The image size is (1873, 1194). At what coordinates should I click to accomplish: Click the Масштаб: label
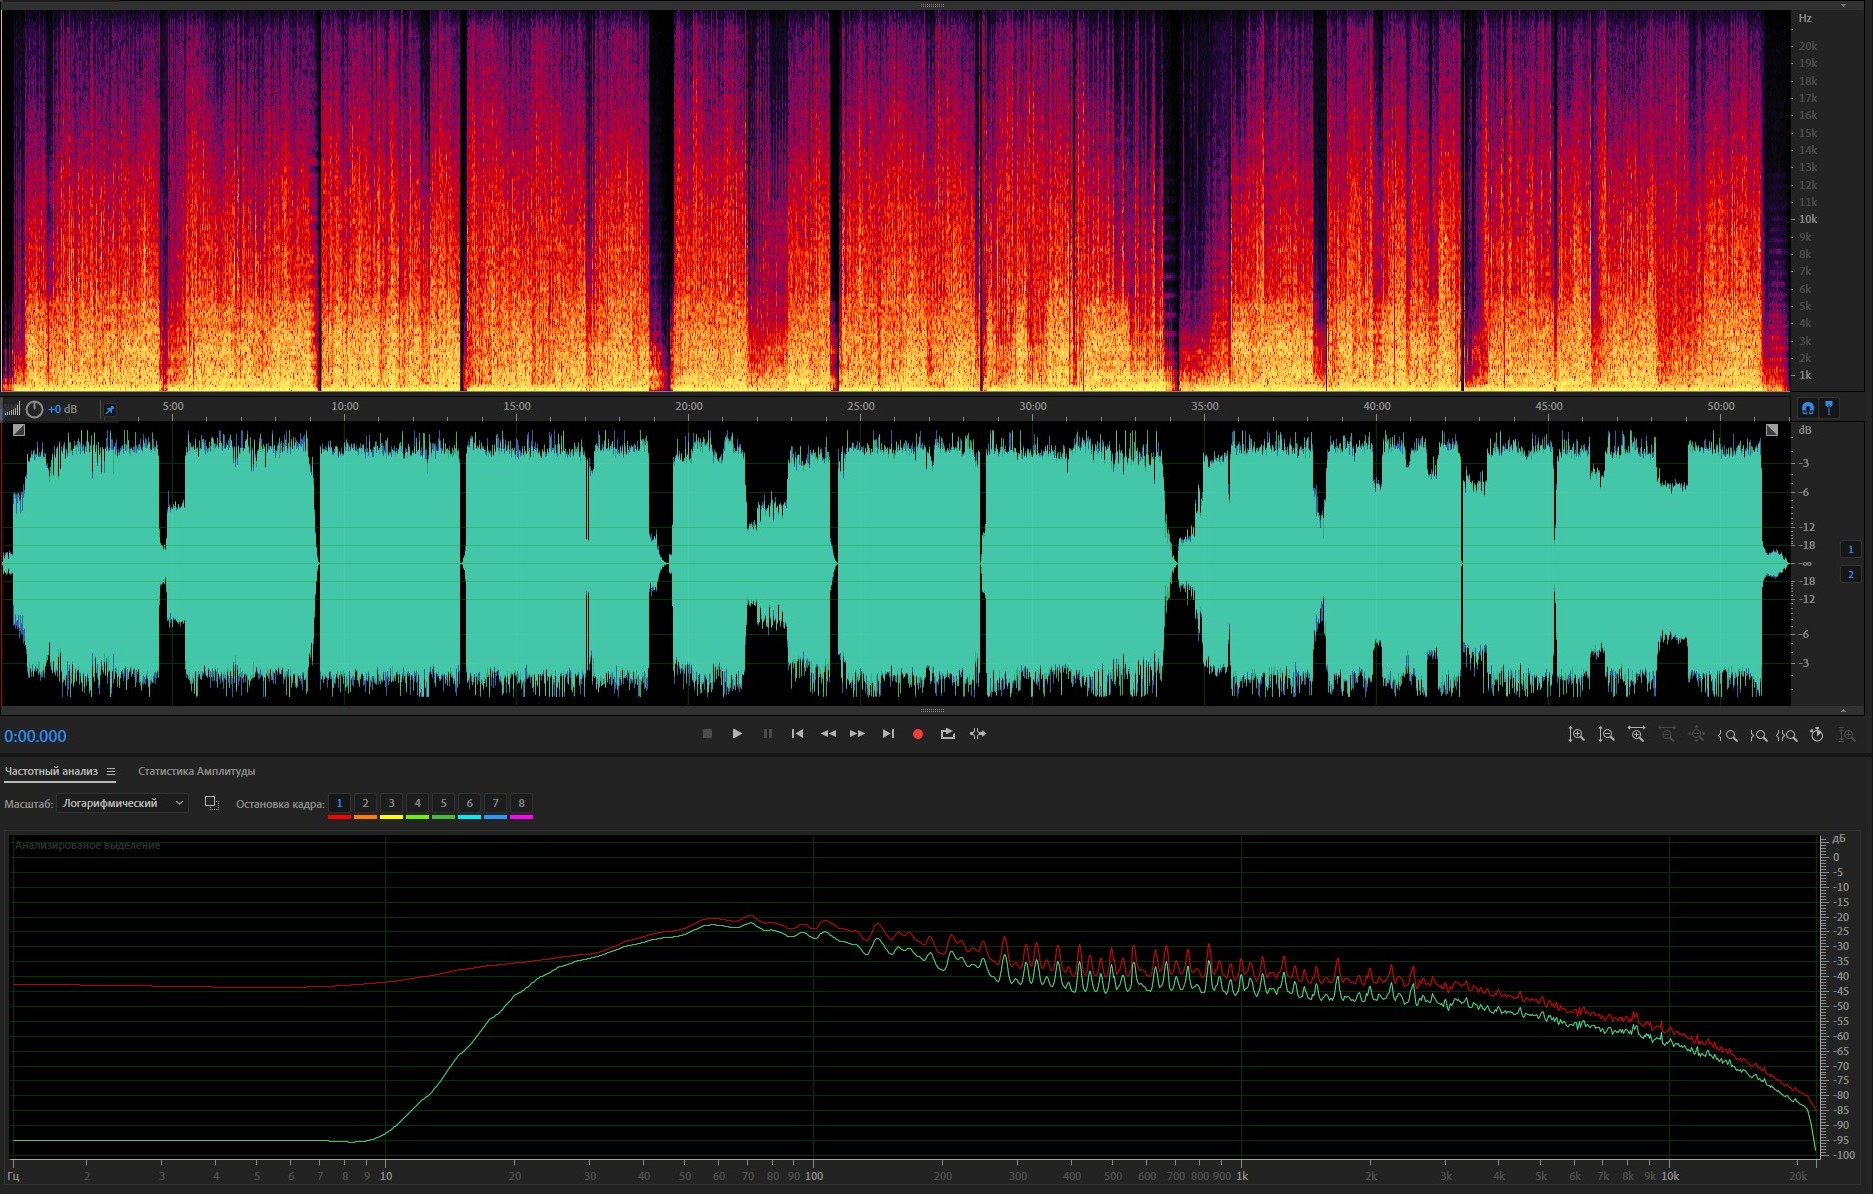28,804
